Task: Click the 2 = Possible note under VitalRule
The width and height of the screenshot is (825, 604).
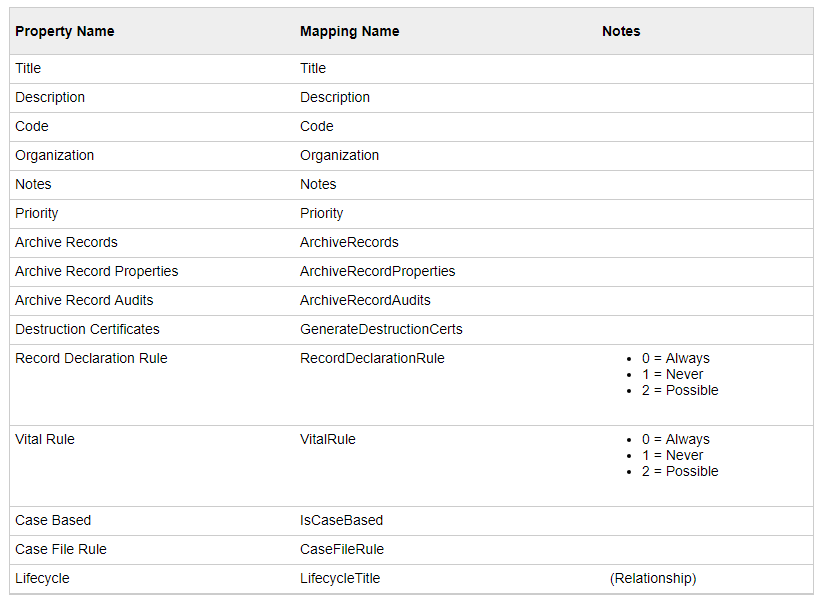Action: [681, 471]
